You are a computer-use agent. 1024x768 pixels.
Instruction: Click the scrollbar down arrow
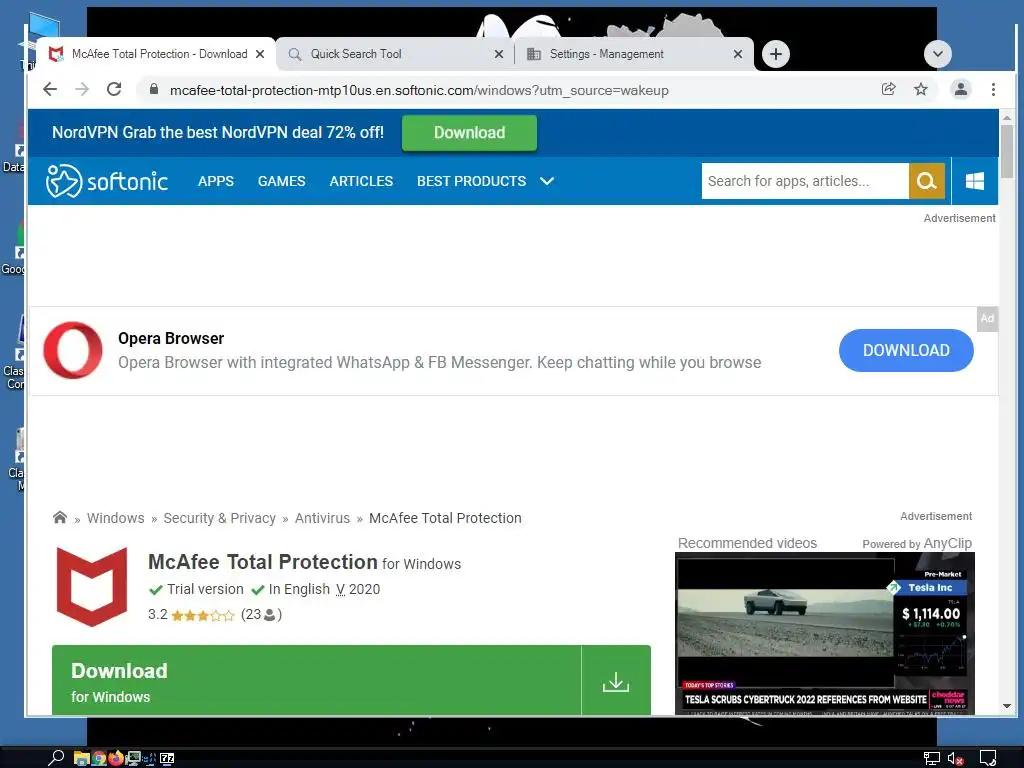1006,706
